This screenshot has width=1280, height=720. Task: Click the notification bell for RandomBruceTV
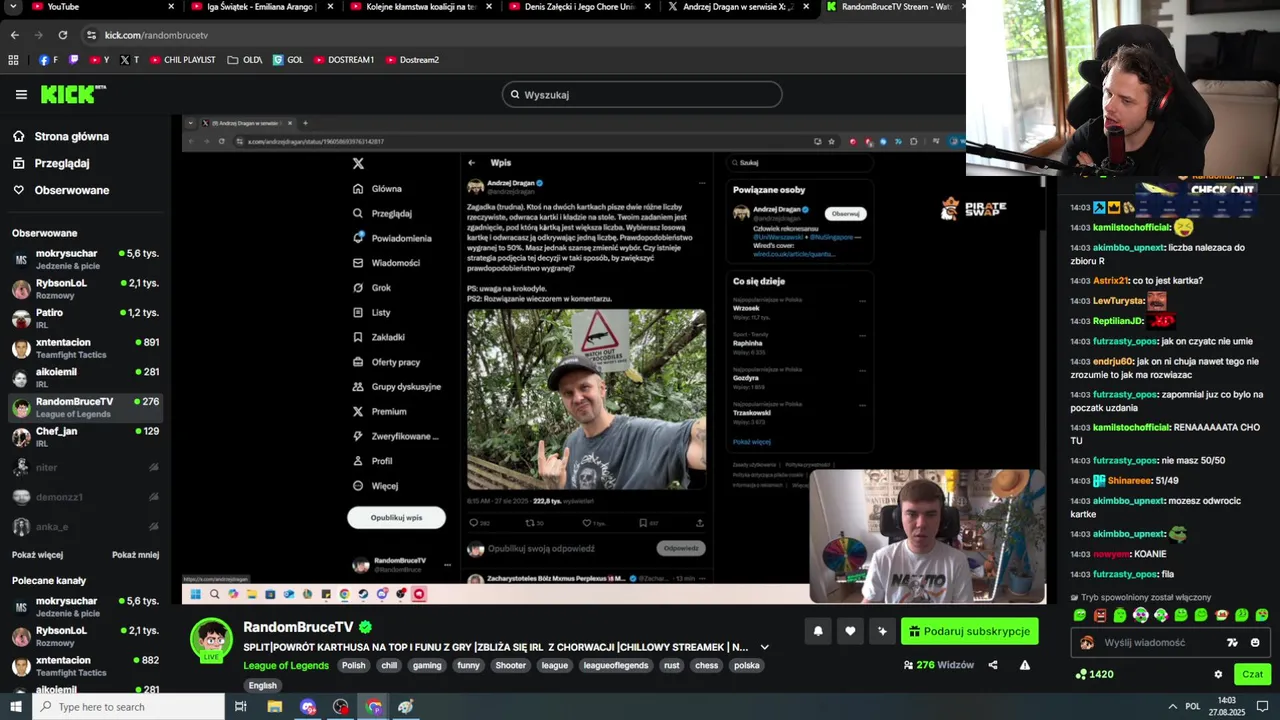(818, 631)
